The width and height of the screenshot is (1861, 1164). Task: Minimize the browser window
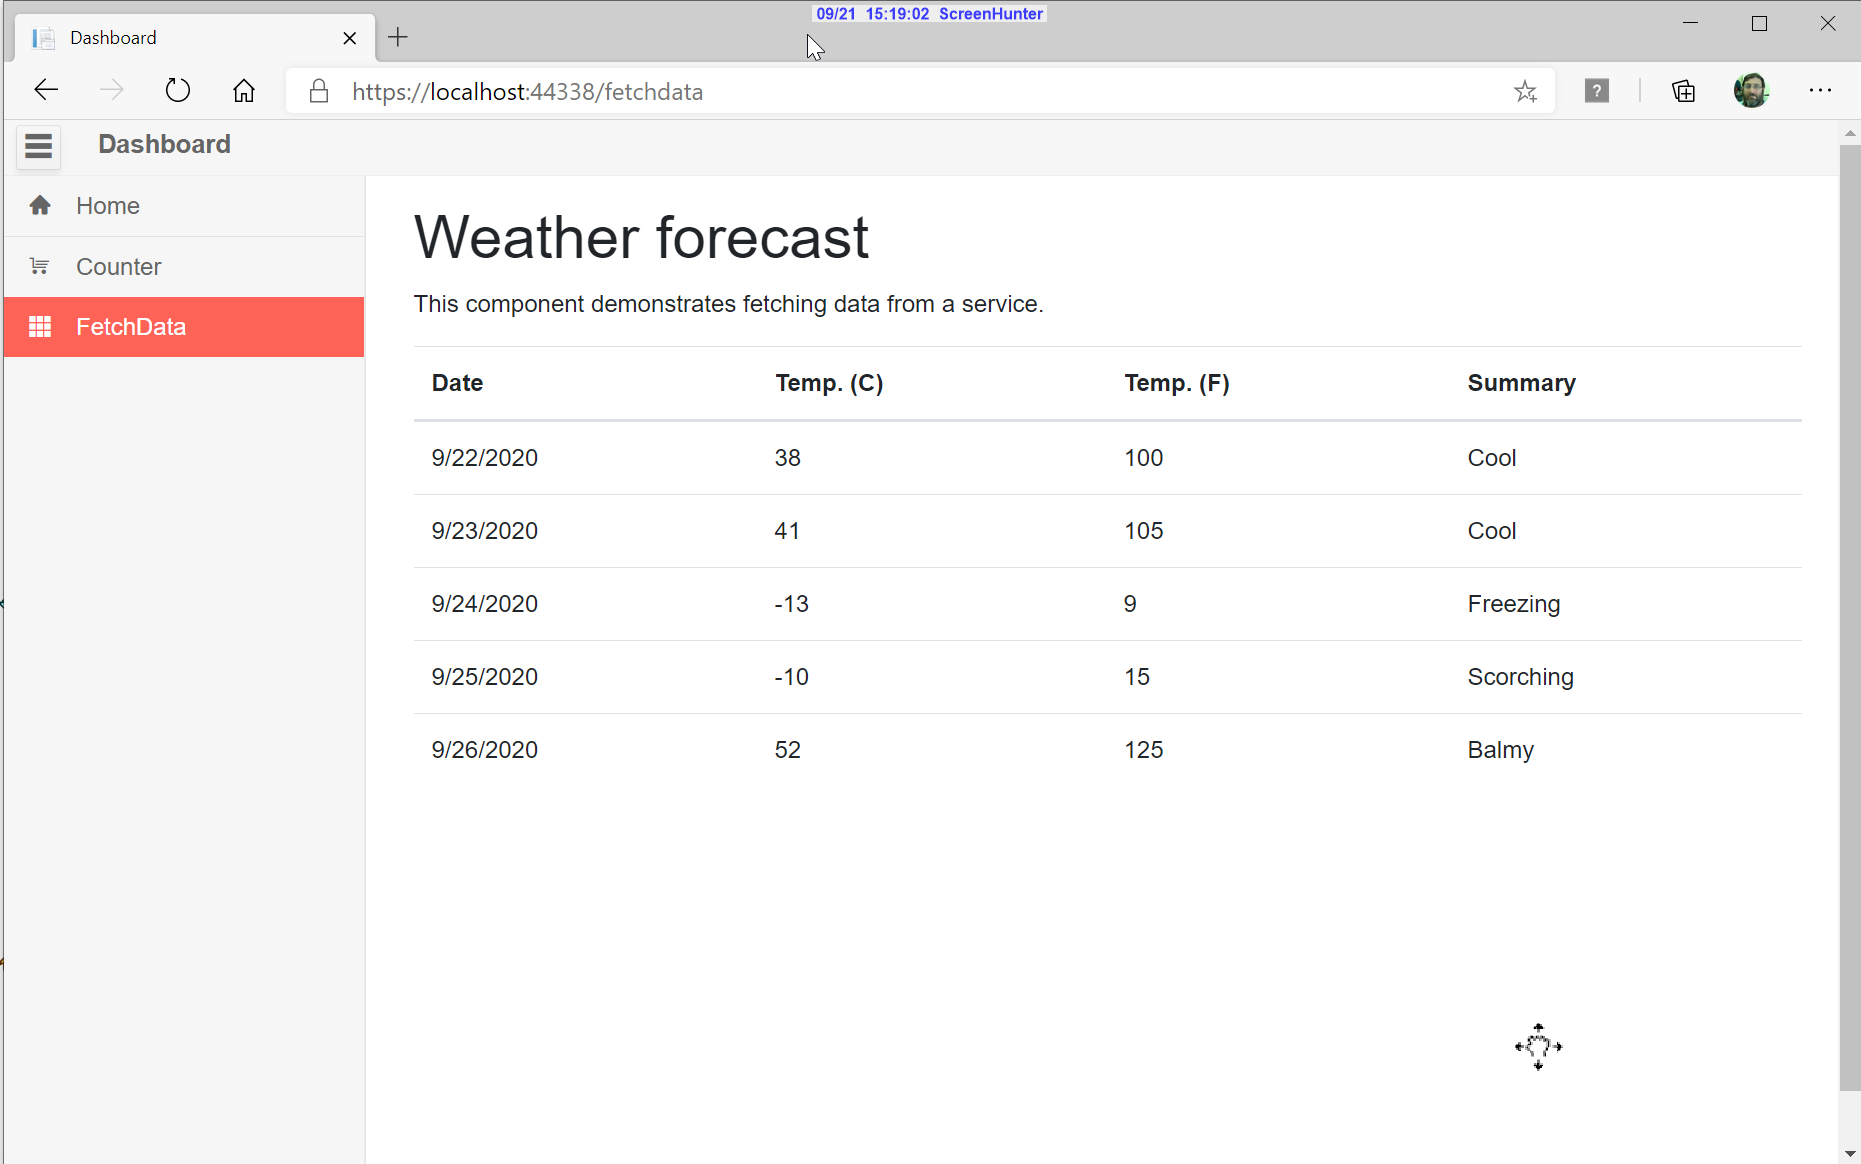click(x=1691, y=23)
